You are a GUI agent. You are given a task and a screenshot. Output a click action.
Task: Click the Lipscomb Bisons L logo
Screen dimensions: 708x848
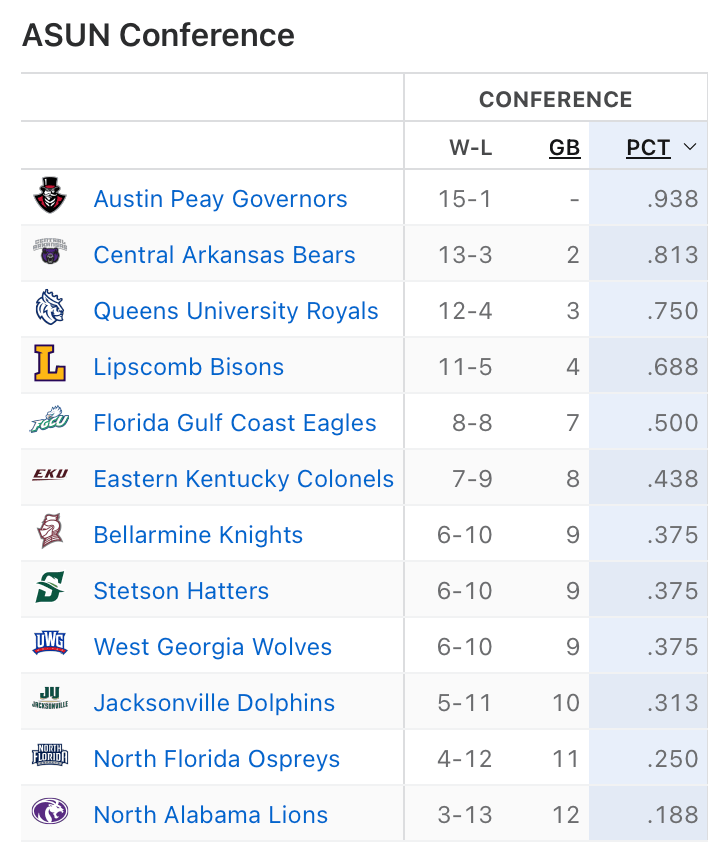point(49,365)
